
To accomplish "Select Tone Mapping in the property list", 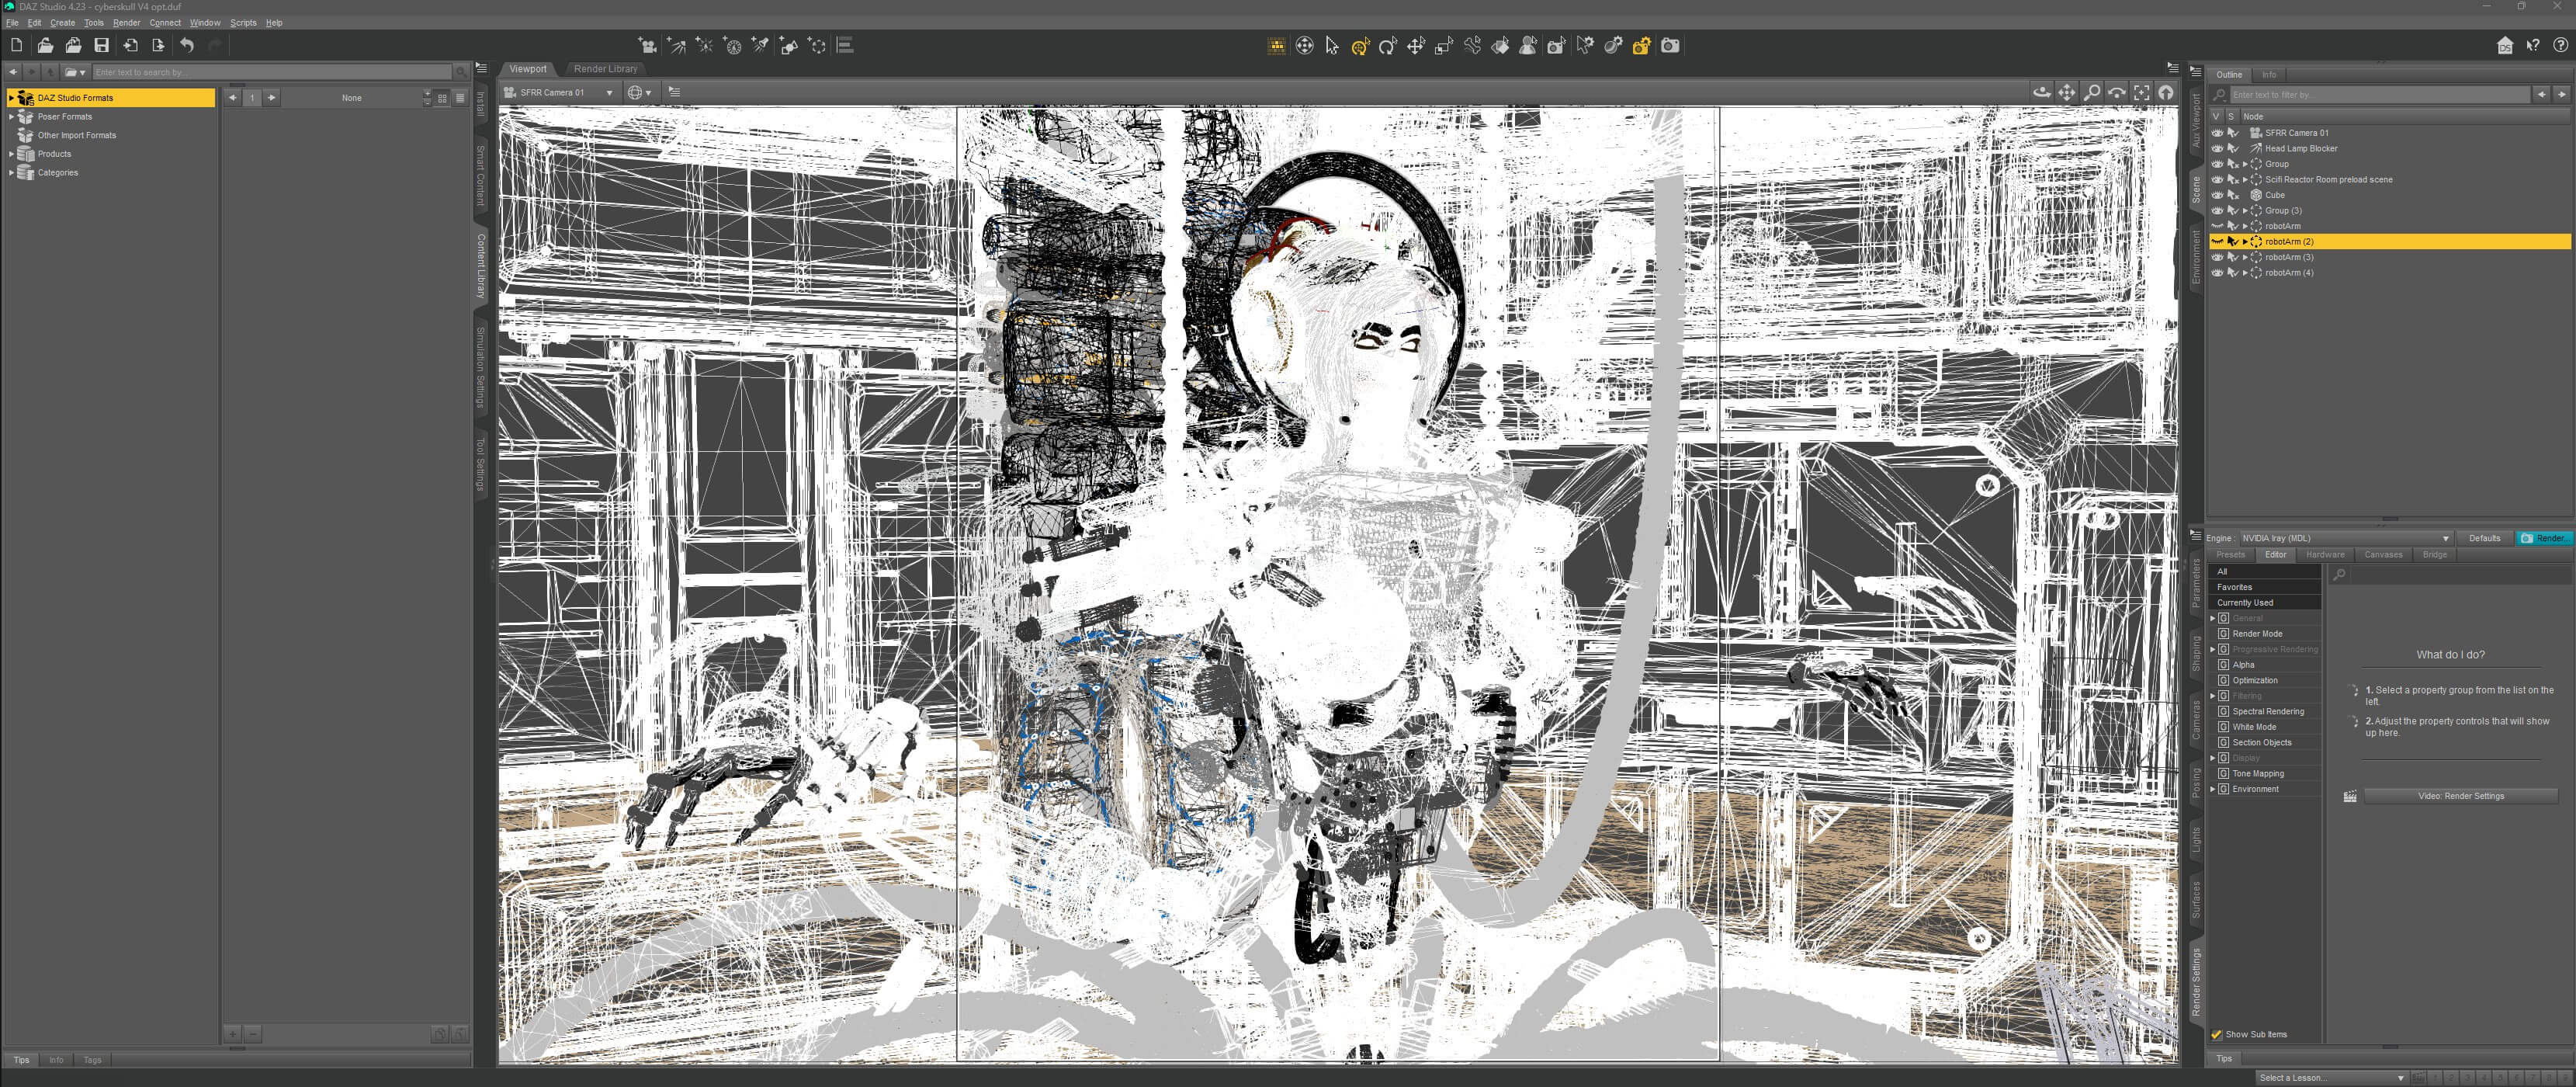I will coord(2258,774).
